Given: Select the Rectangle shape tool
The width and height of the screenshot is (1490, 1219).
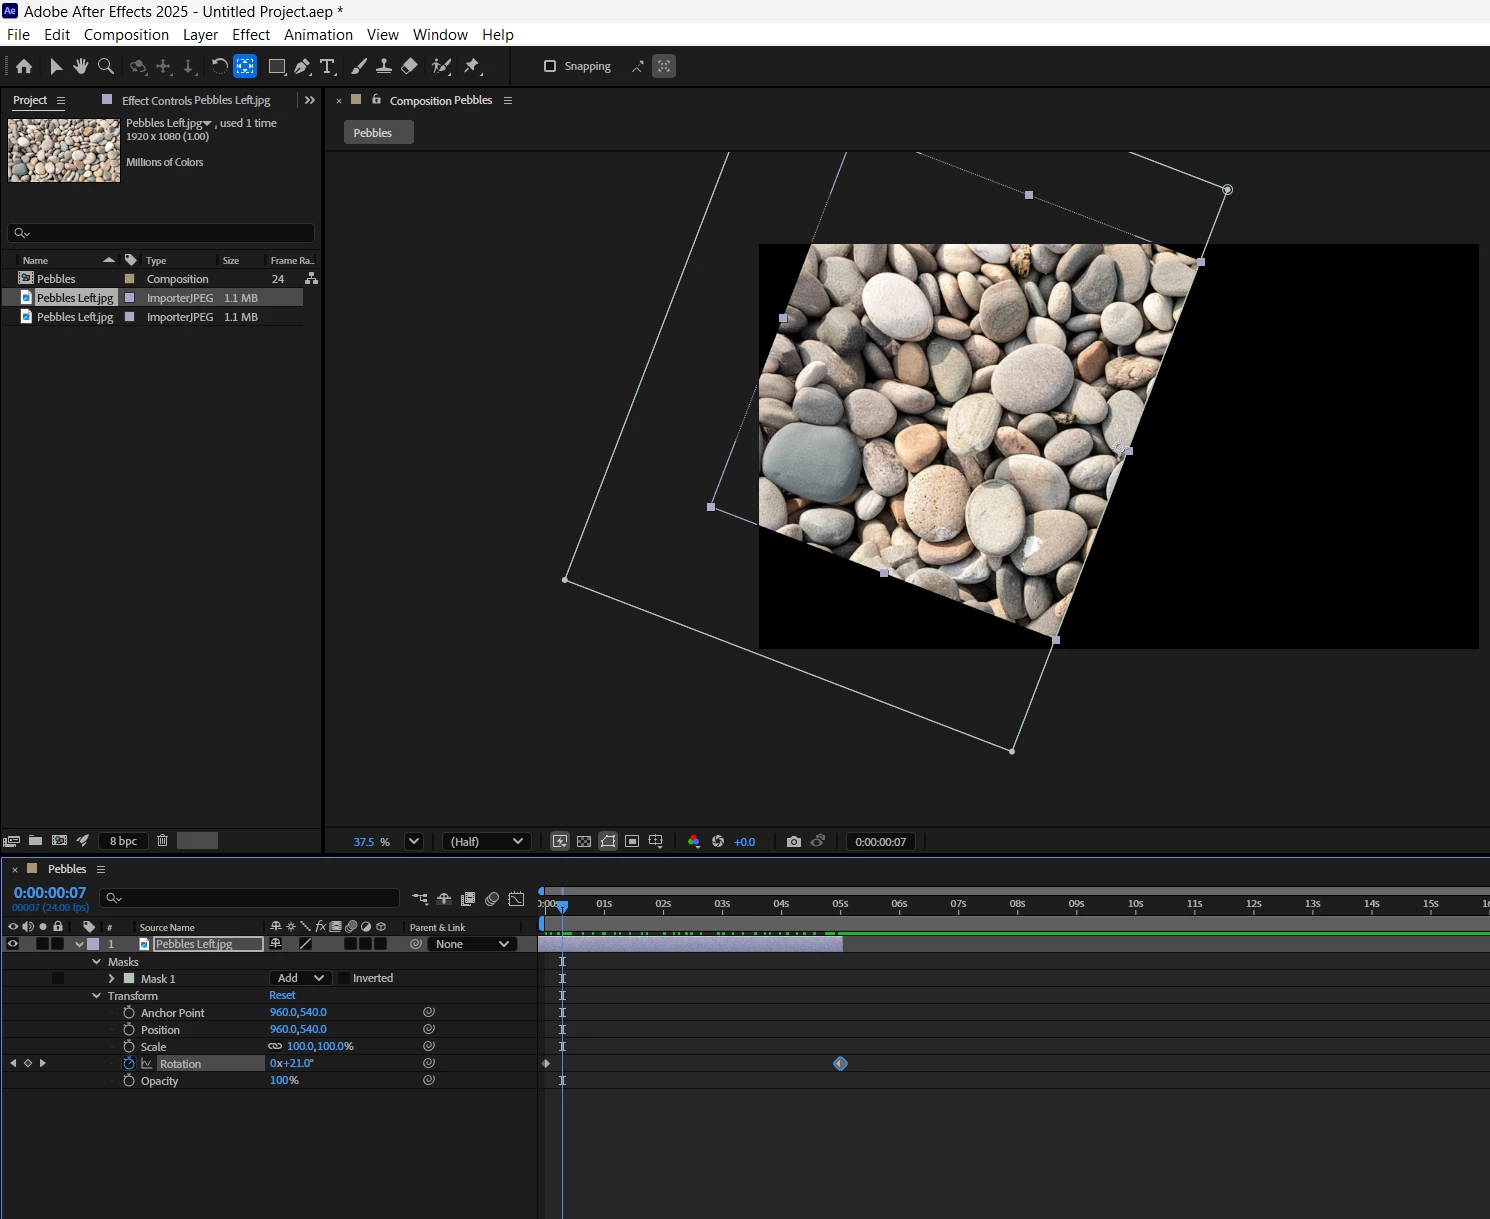Looking at the screenshot, I should [277, 67].
